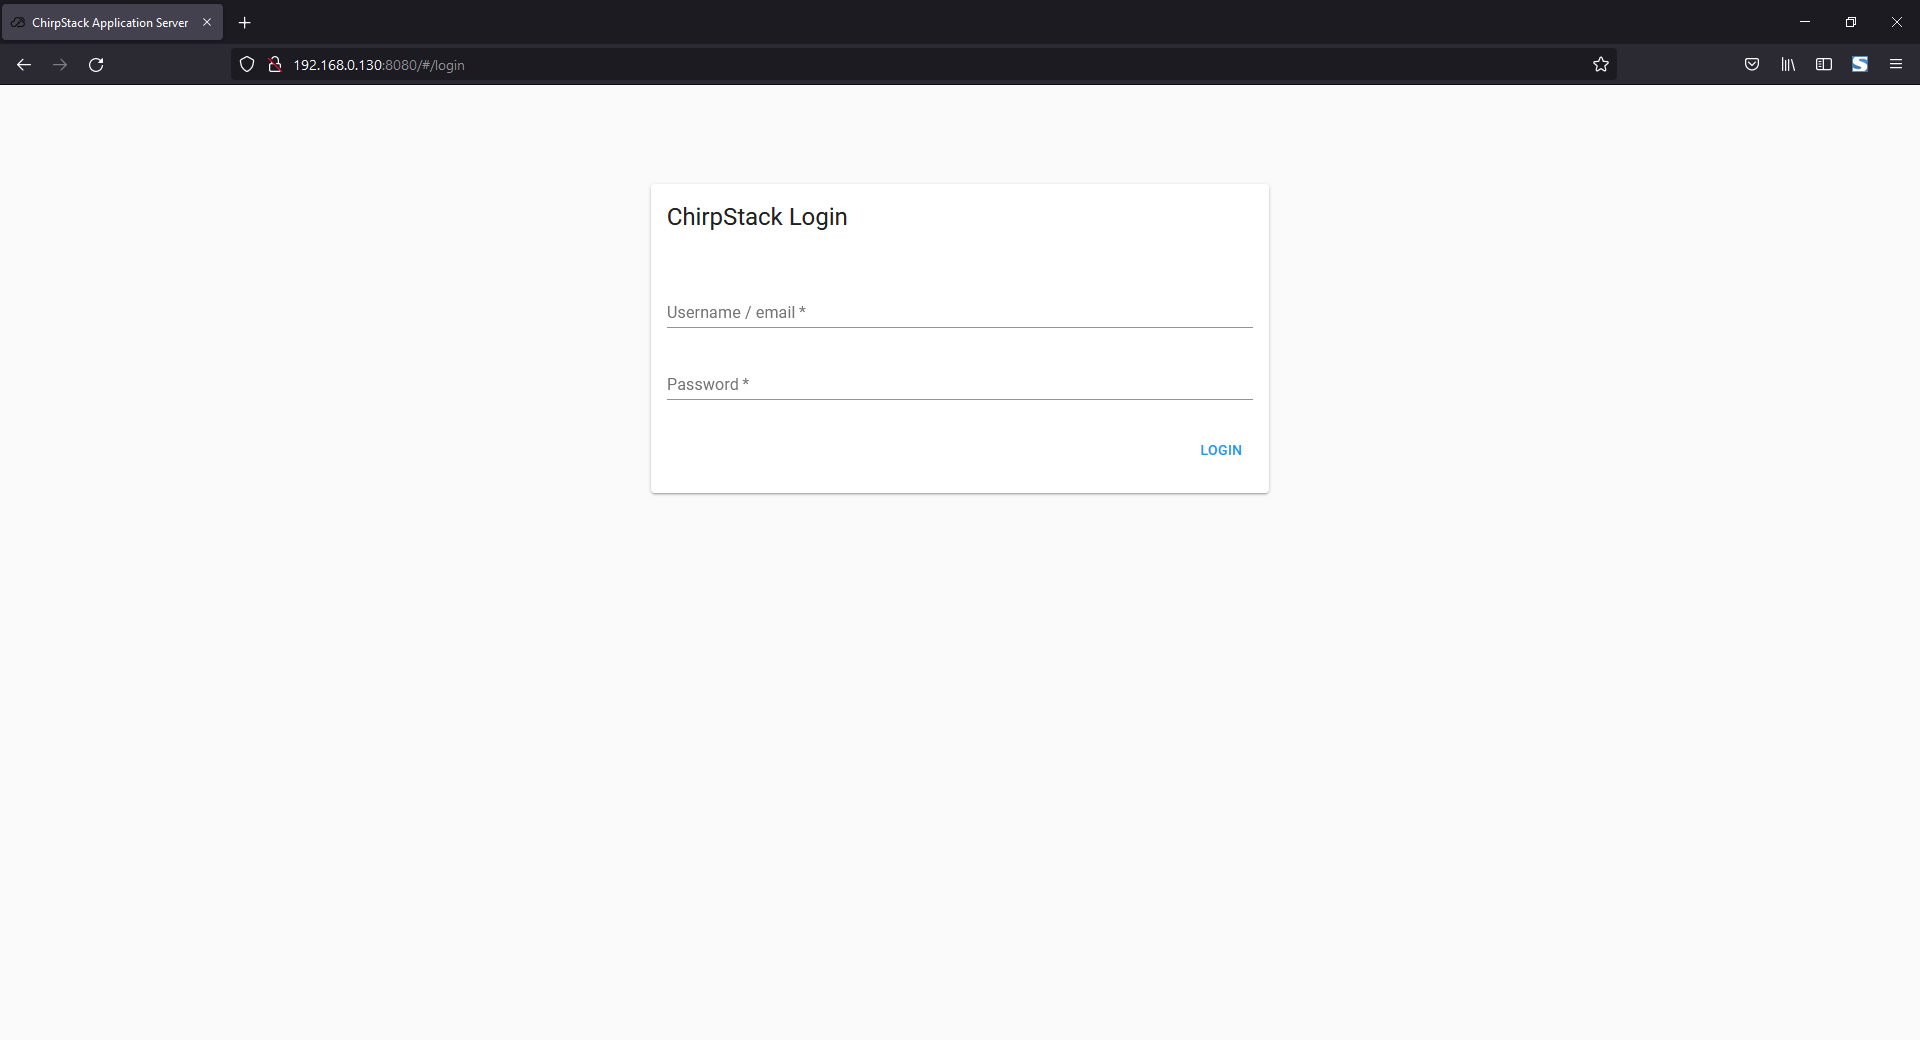Click the ChirpStack Login heading
Viewport: 1920px width, 1040px height.
(x=757, y=217)
